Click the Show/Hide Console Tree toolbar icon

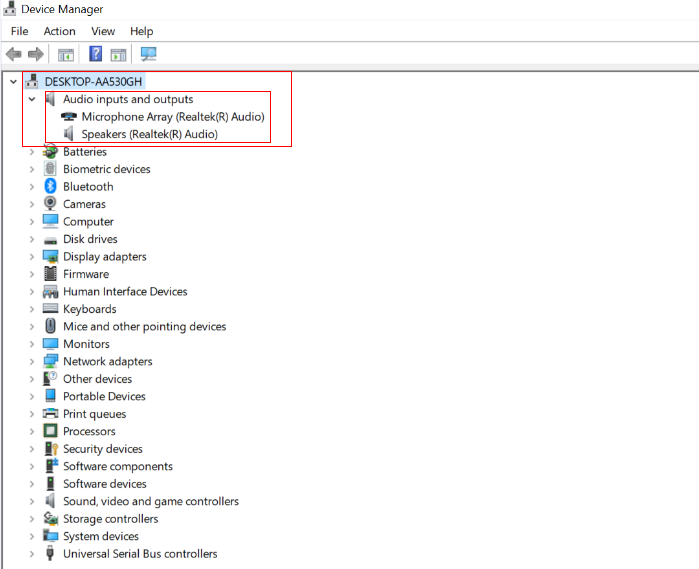click(66, 54)
